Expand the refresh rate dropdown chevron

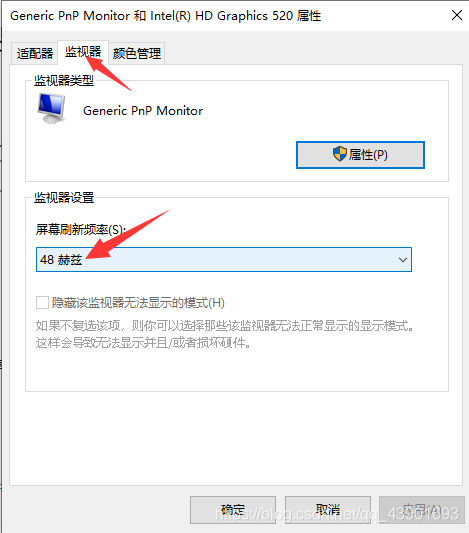coord(403,260)
